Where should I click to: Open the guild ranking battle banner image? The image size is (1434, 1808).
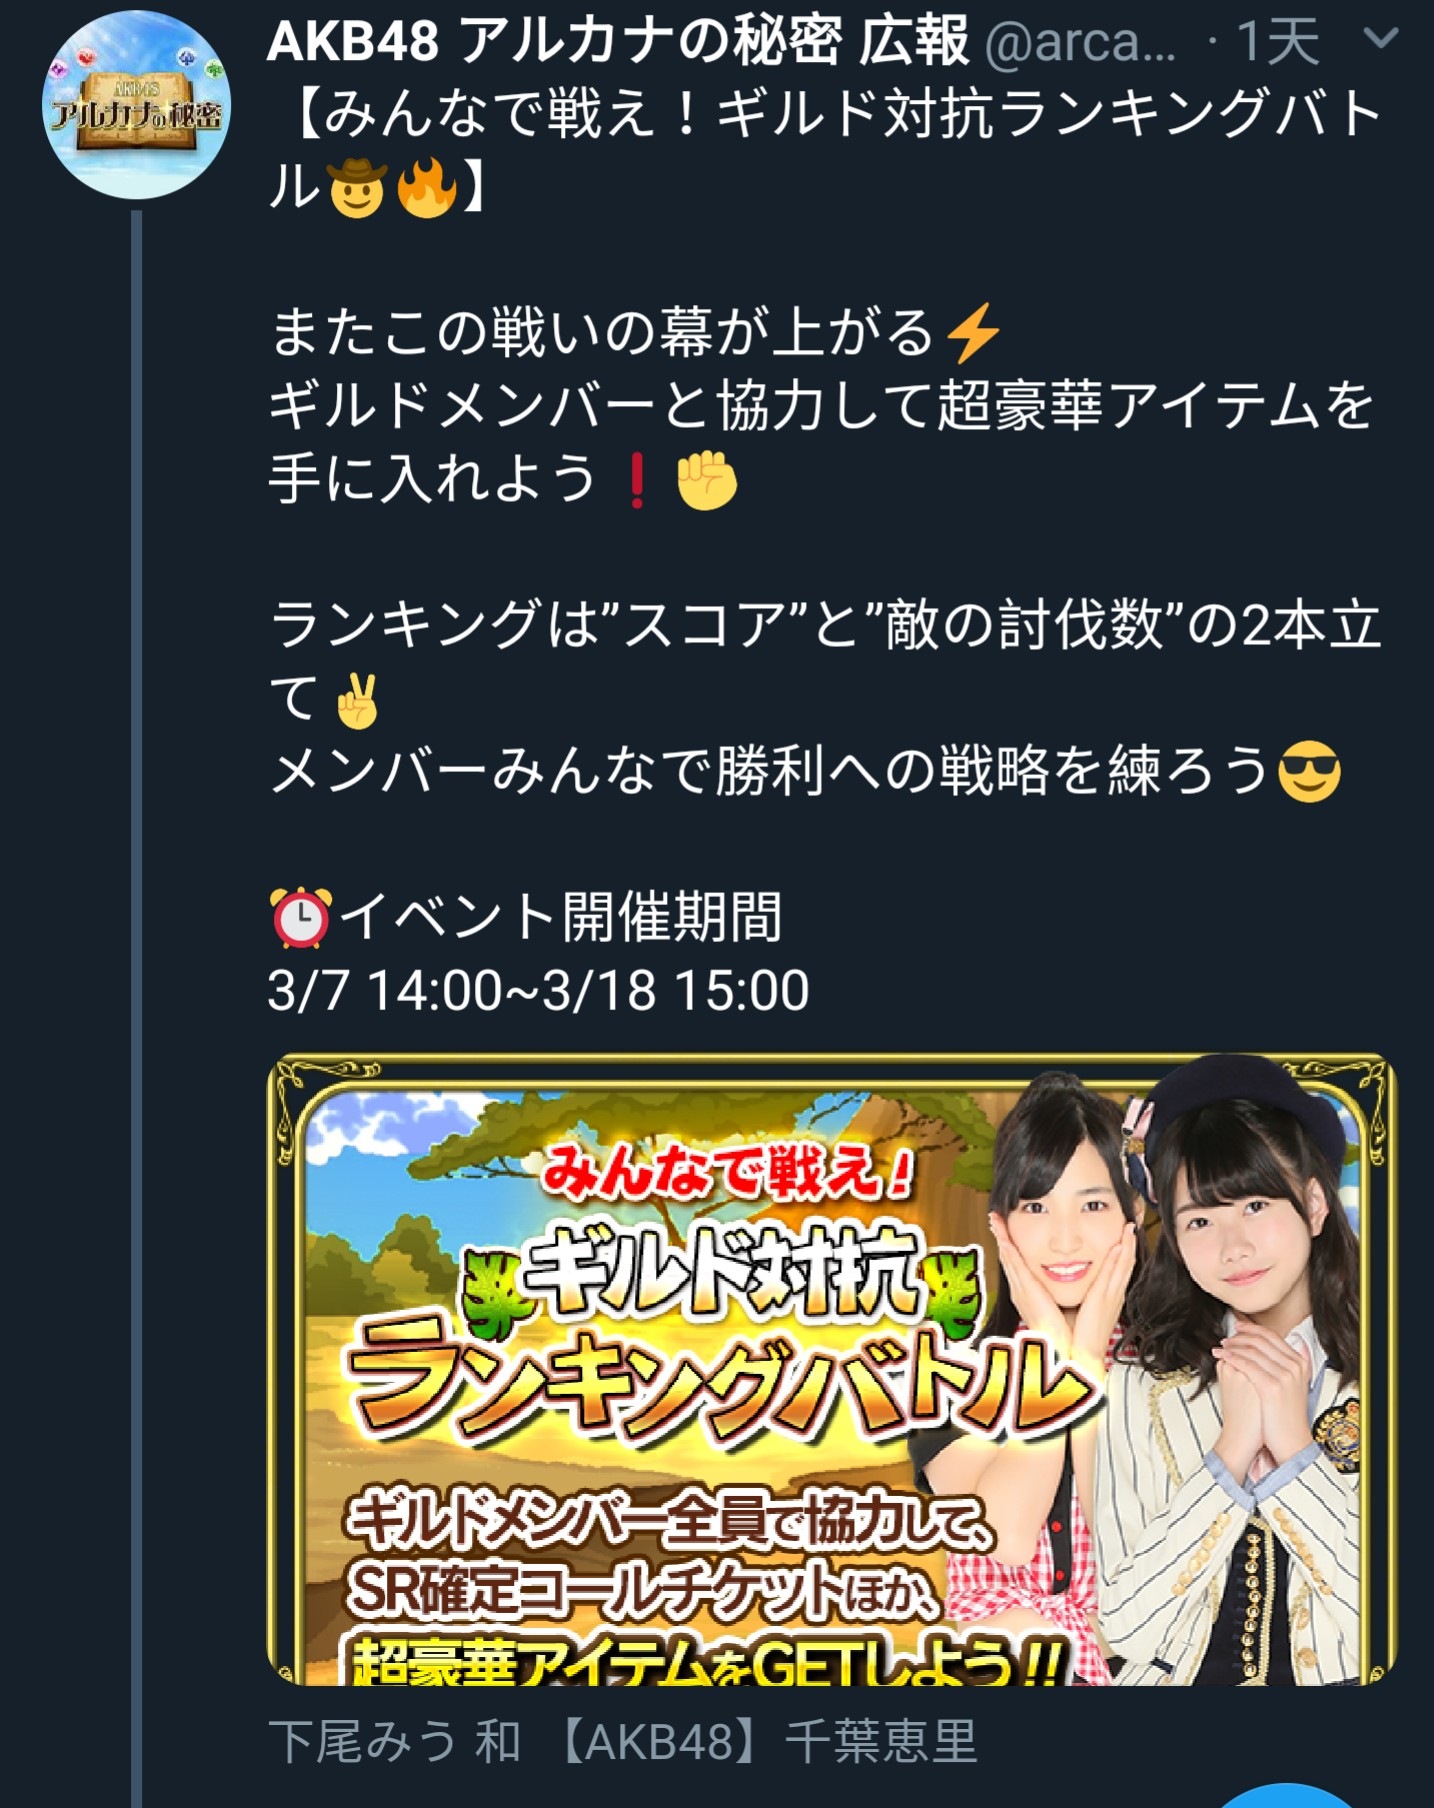click(832, 1369)
